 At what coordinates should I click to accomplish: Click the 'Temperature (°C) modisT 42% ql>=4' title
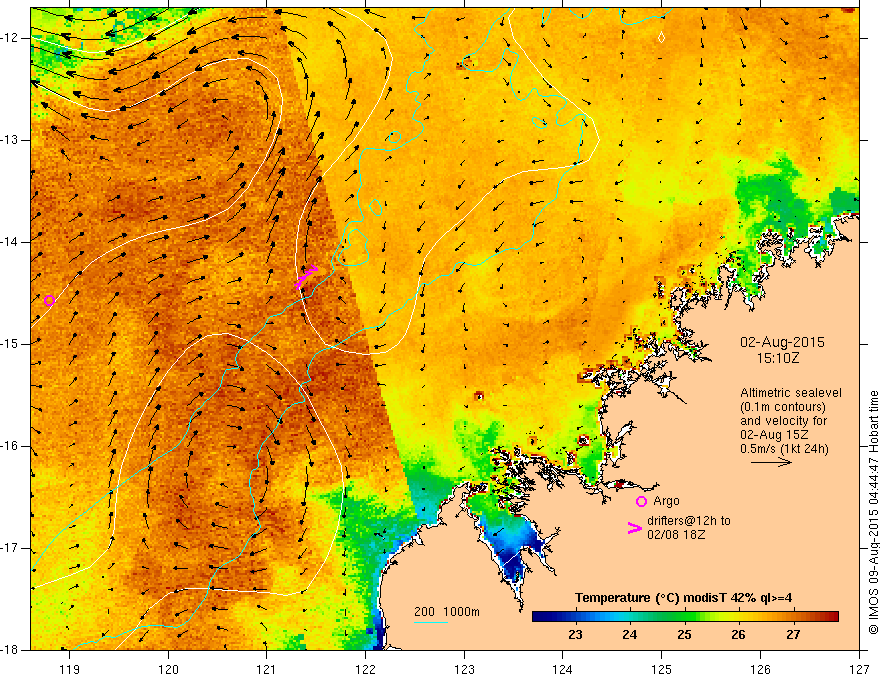(x=684, y=598)
